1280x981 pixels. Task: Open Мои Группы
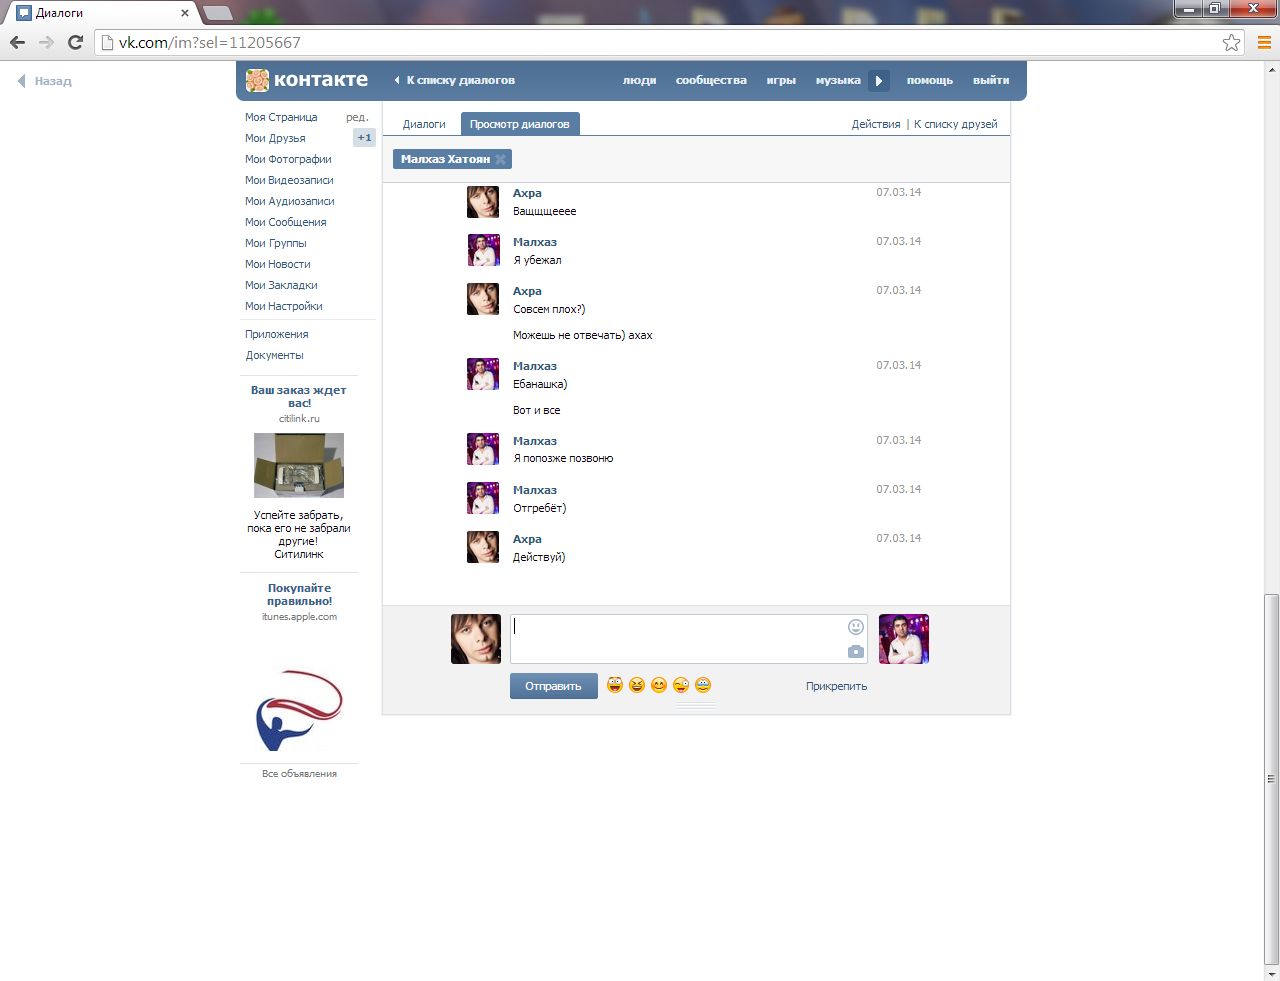tap(276, 243)
